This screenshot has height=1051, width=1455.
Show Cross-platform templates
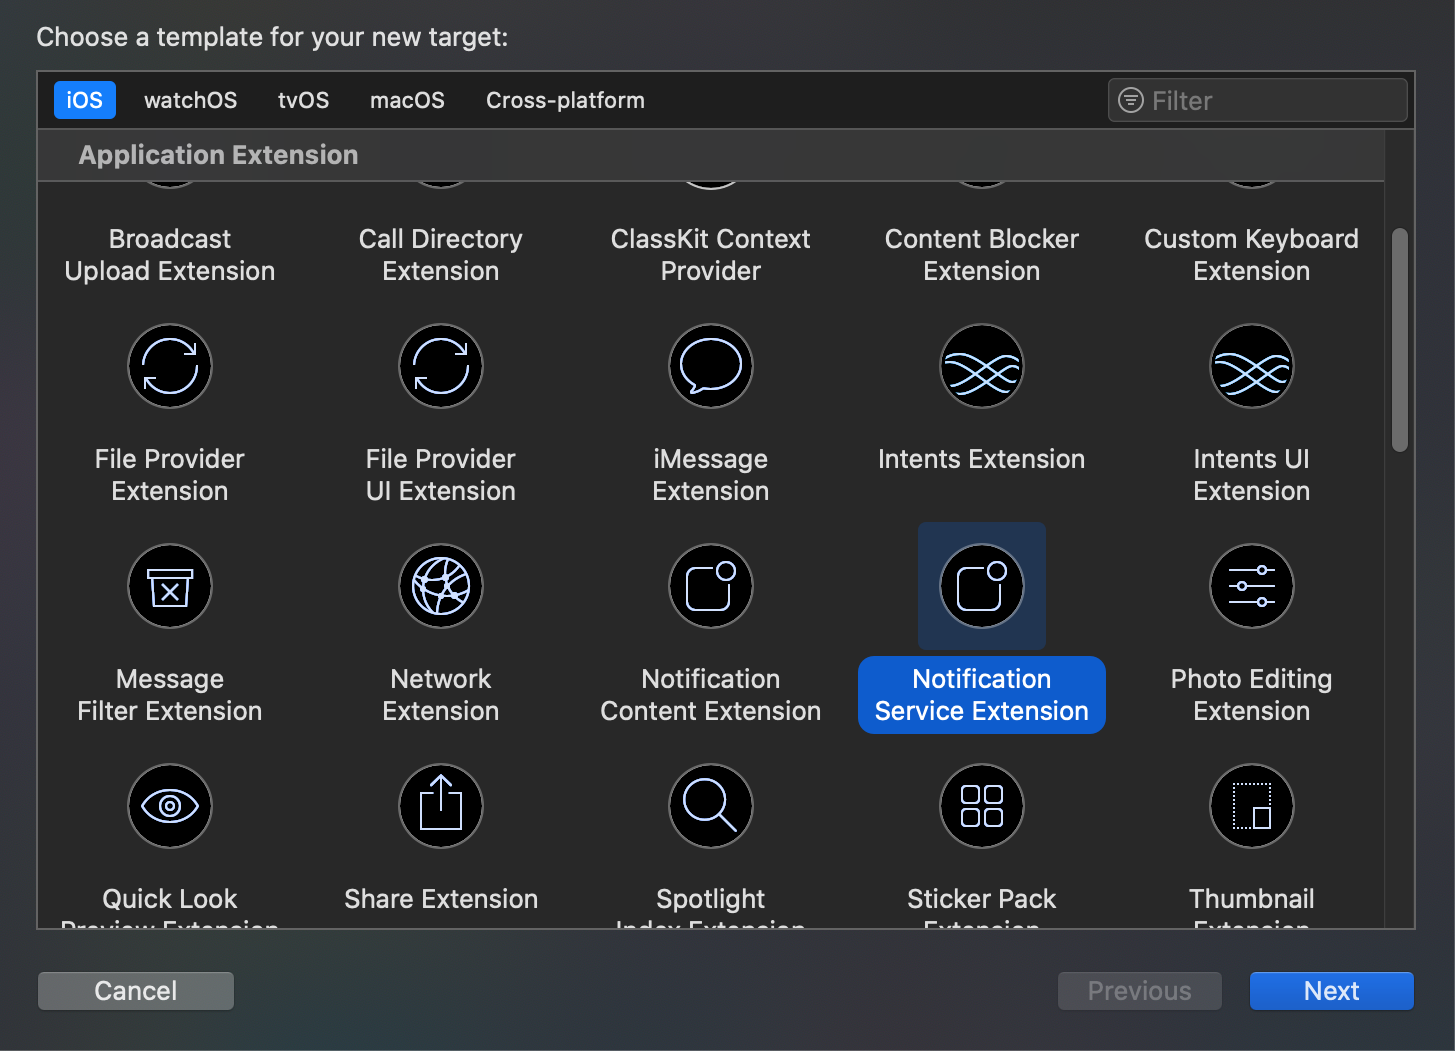click(565, 100)
